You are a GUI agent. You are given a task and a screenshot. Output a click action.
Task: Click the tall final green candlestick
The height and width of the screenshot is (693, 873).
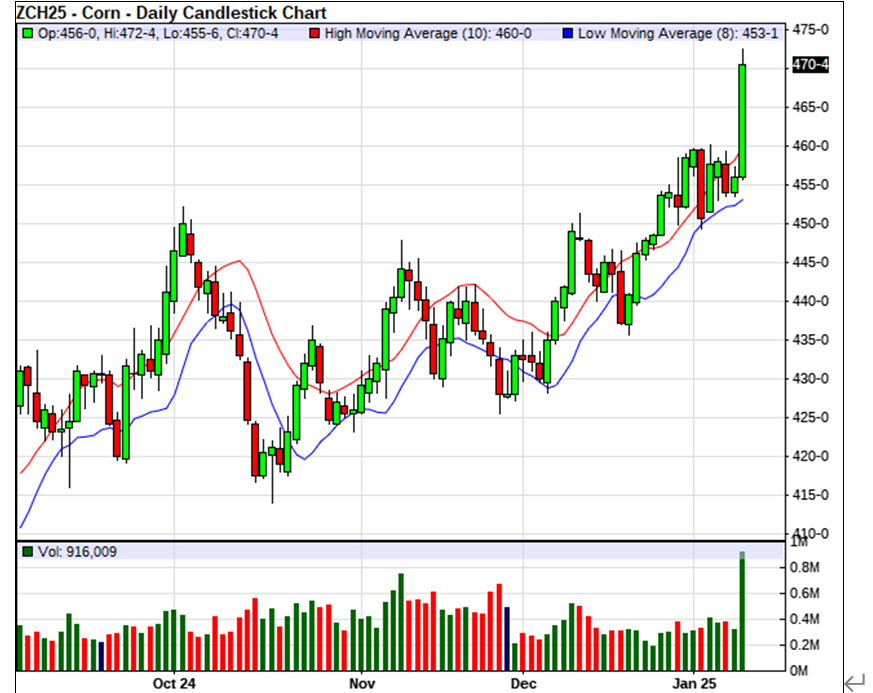click(743, 120)
